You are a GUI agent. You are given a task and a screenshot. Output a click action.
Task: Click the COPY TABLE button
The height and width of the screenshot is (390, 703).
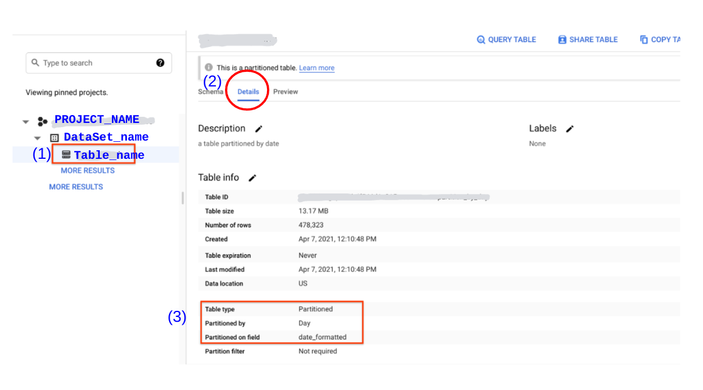pos(660,40)
